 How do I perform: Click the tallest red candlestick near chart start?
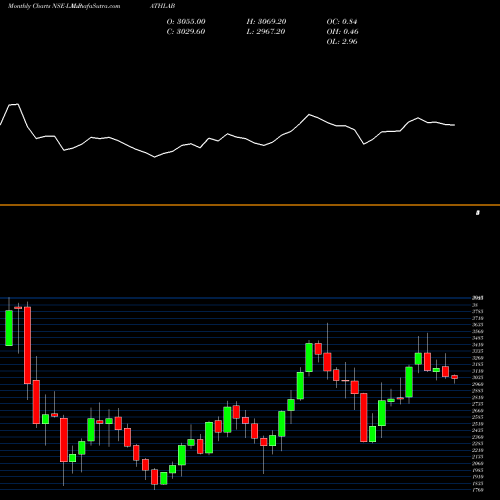point(27,345)
